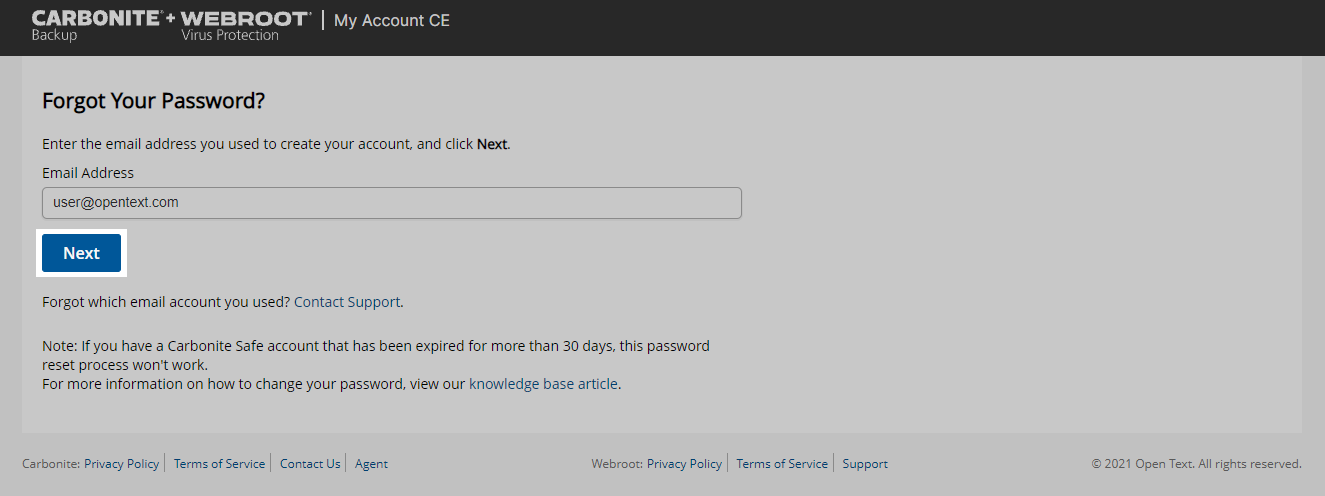
Task: Click the Open Text copyright notice
Action: 1196,464
